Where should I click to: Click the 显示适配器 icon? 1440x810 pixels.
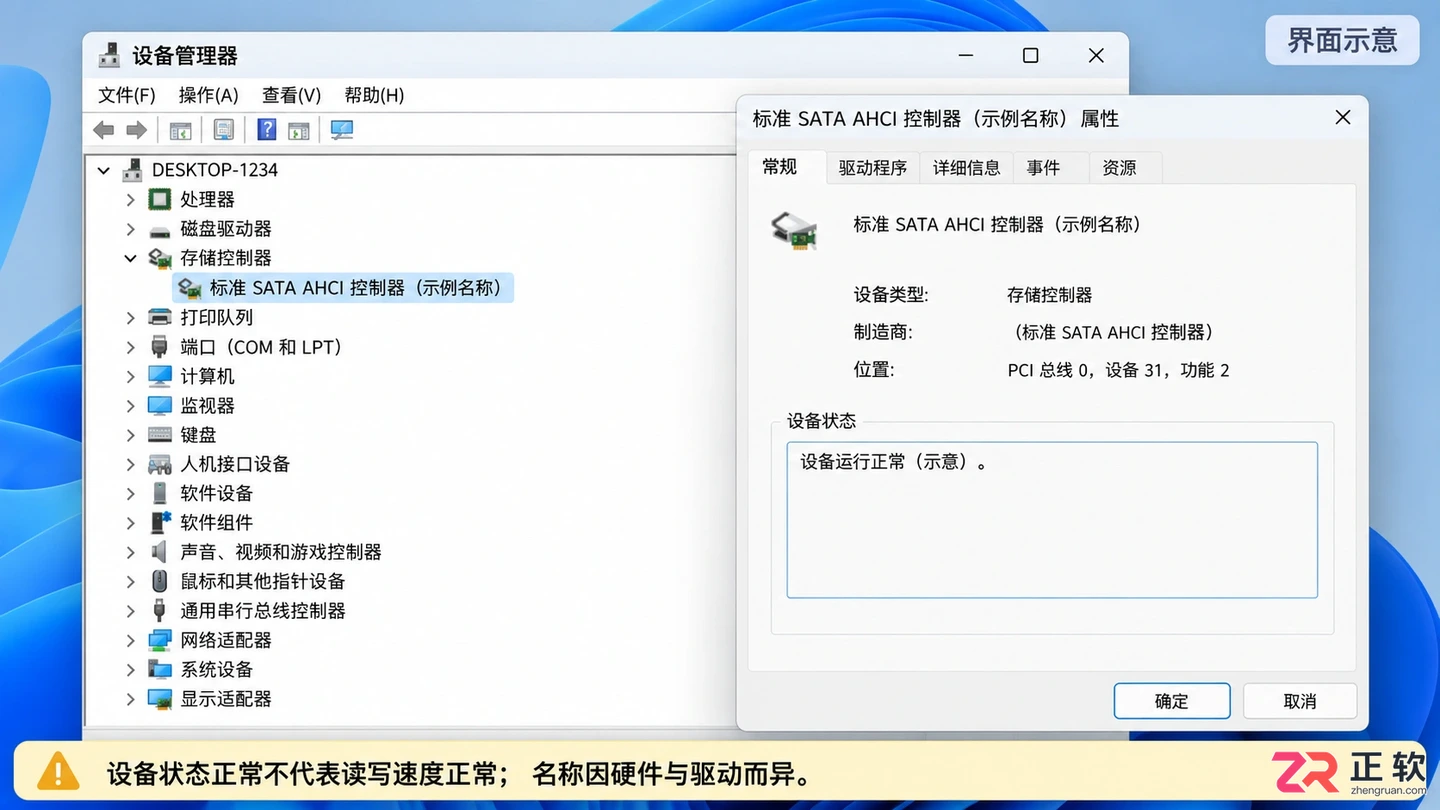pyautogui.click(x=160, y=698)
